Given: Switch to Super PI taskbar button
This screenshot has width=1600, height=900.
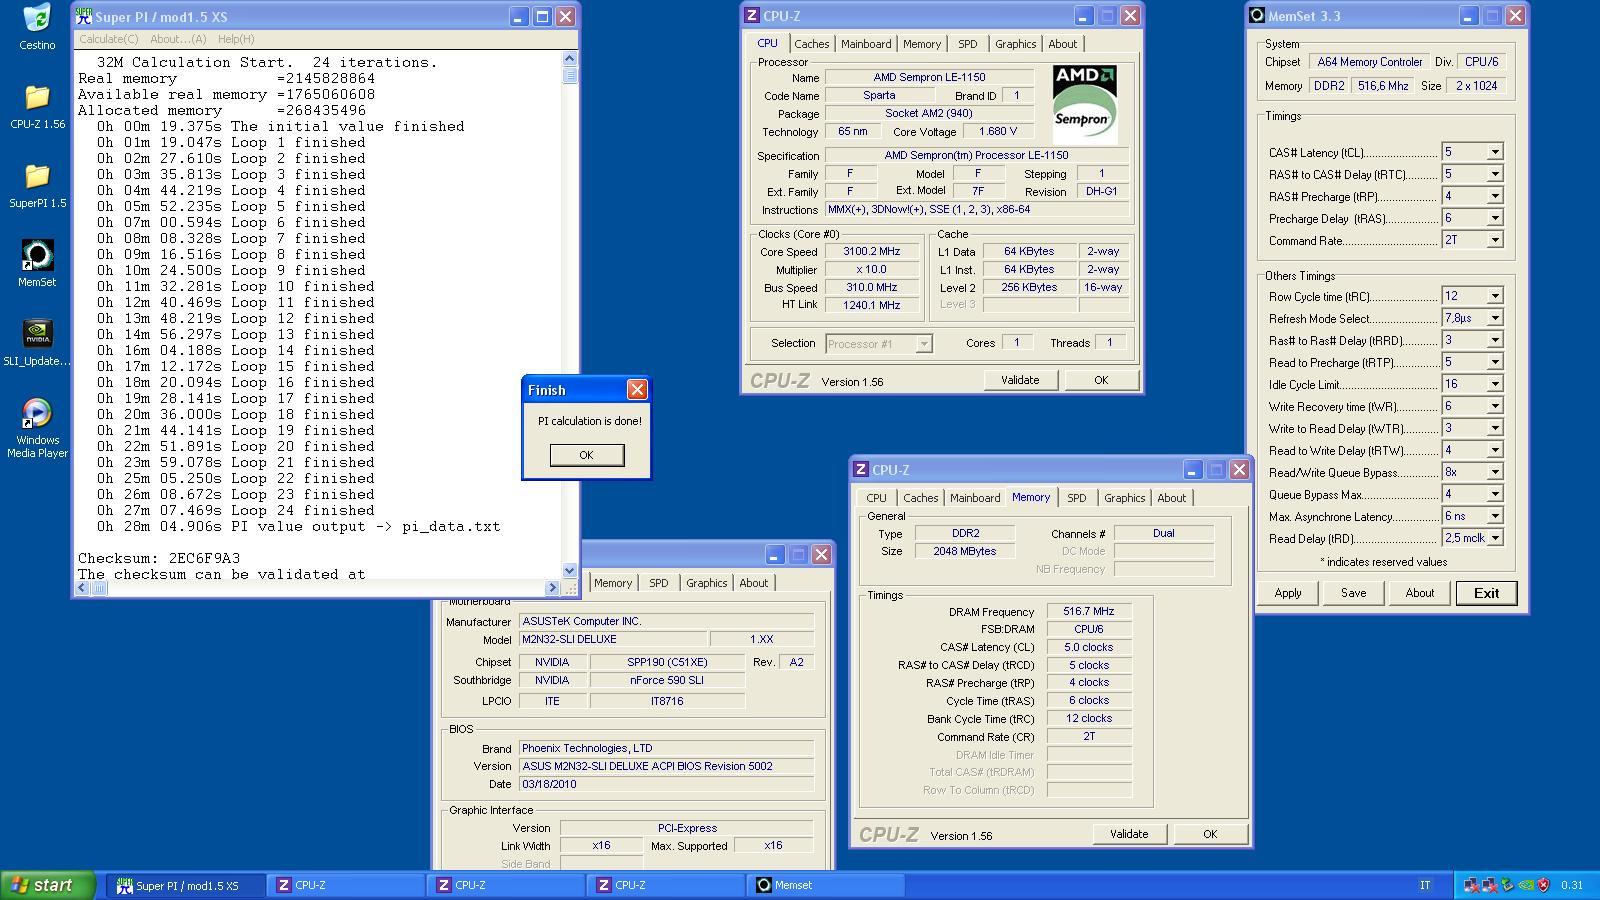Looking at the screenshot, I should pyautogui.click(x=186, y=885).
